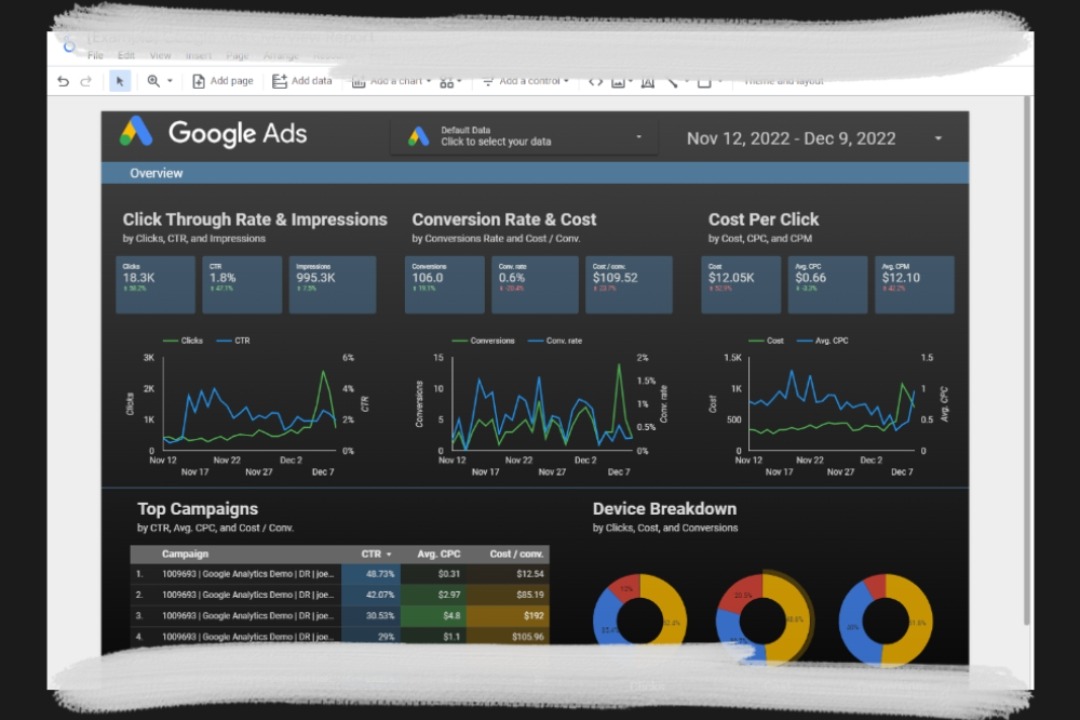This screenshot has height=720, width=1080.
Task: Activate the selection mode pointer tool
Action: 120,81
